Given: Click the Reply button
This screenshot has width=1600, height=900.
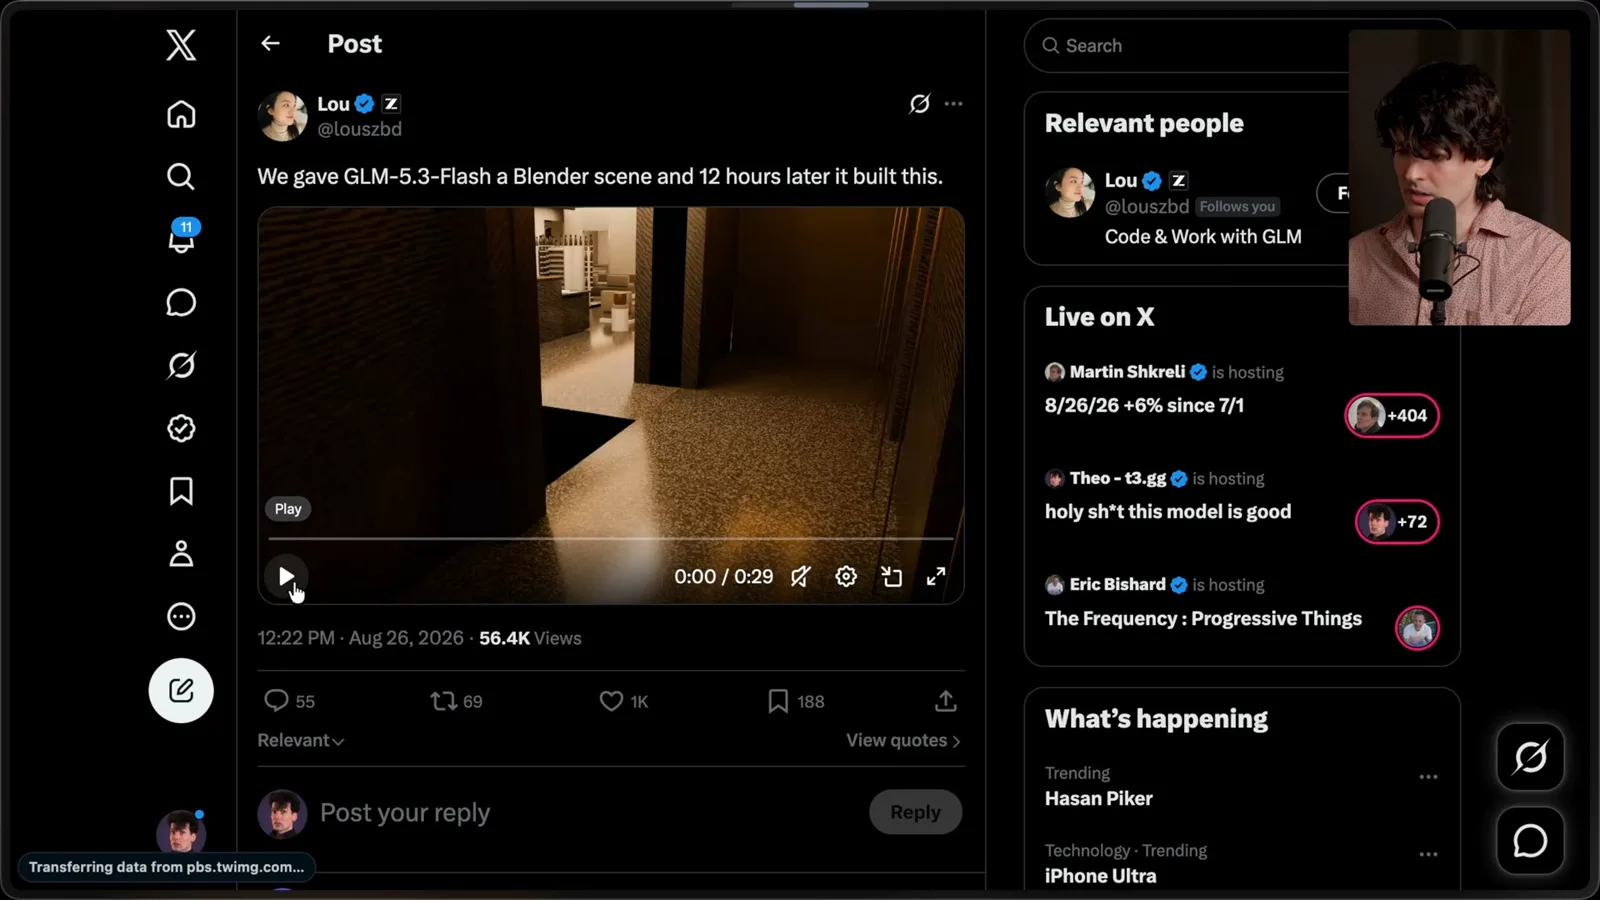Looking at the screenshot, I should tap(915, 812).
